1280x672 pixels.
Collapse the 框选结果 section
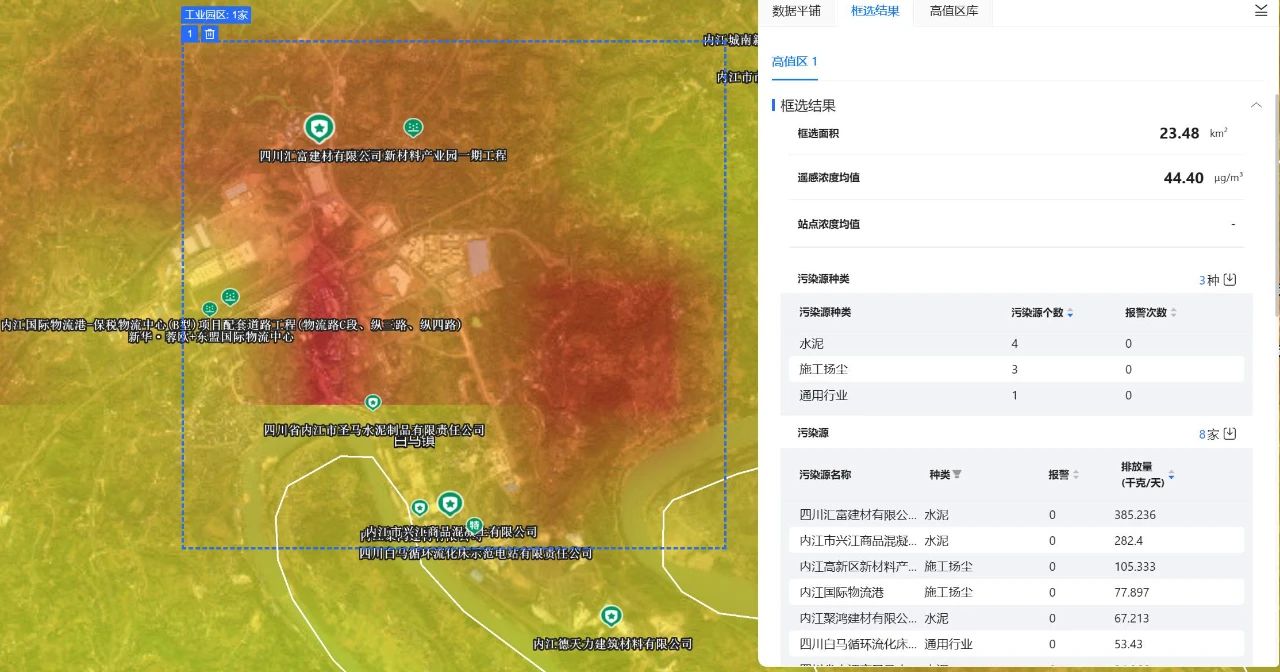pyautogui.click(x=1256, y=105)
